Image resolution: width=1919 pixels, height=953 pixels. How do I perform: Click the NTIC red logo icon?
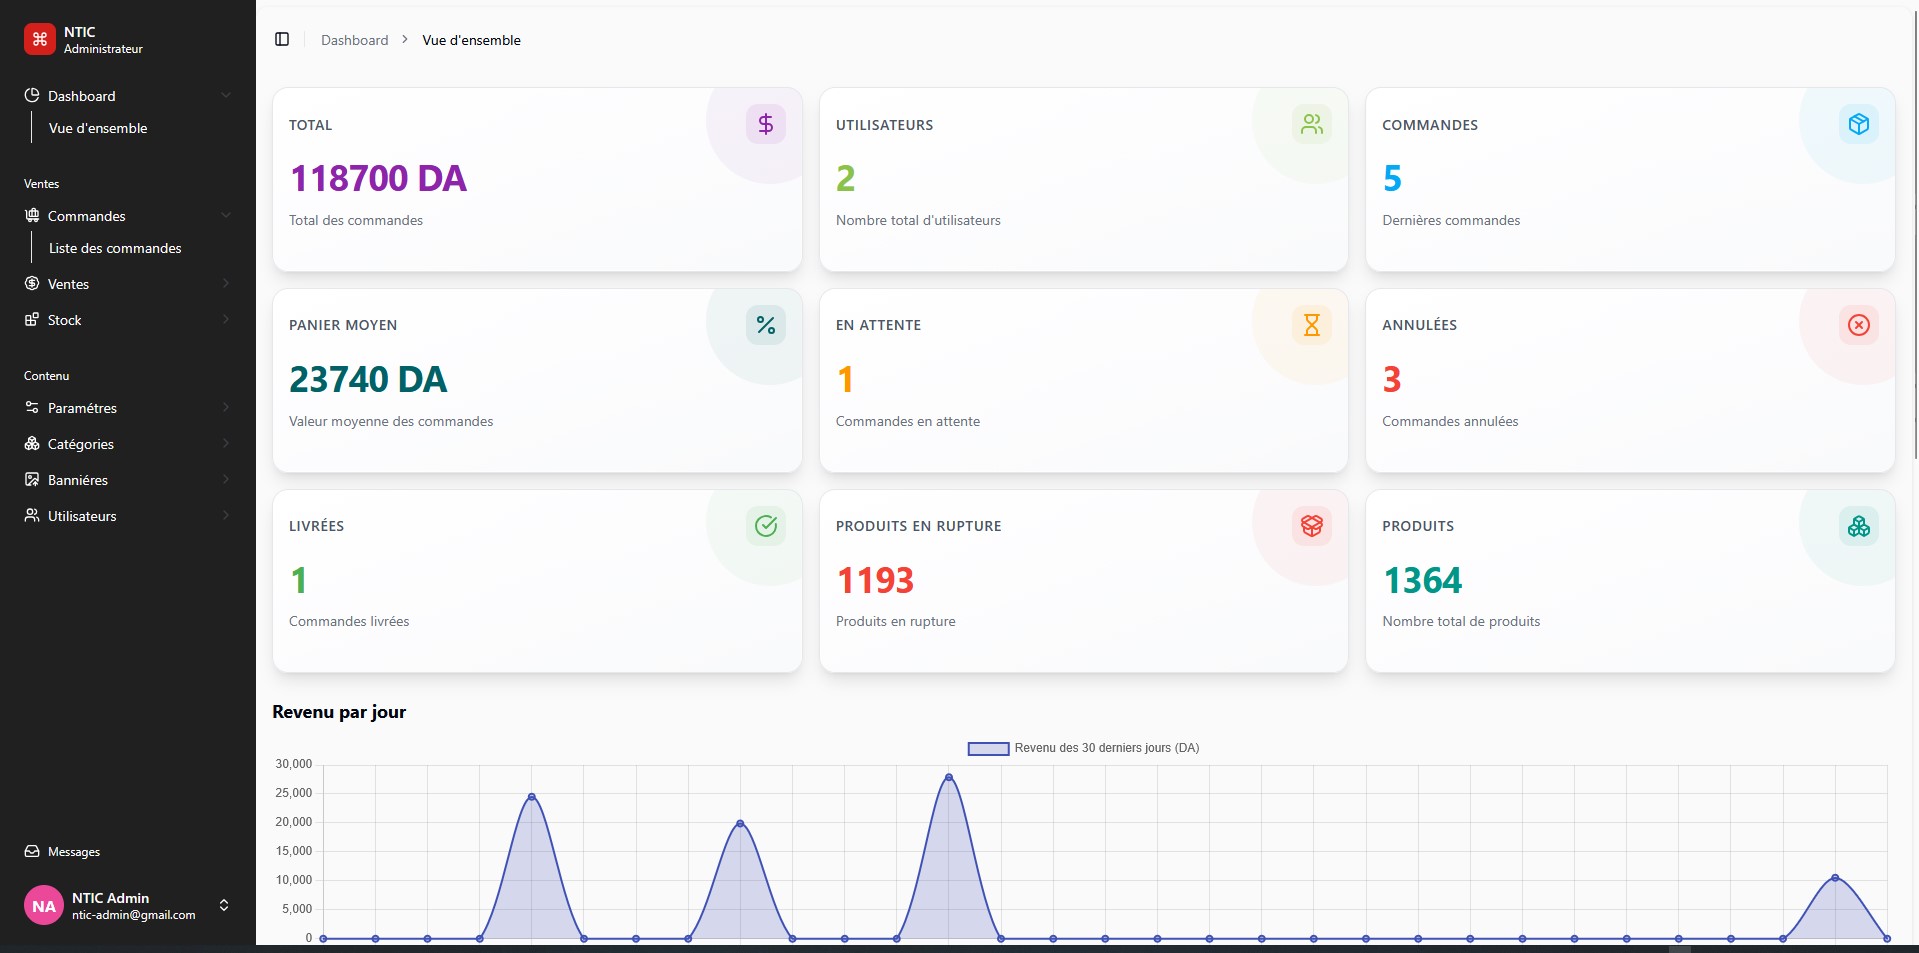[40, 40]
